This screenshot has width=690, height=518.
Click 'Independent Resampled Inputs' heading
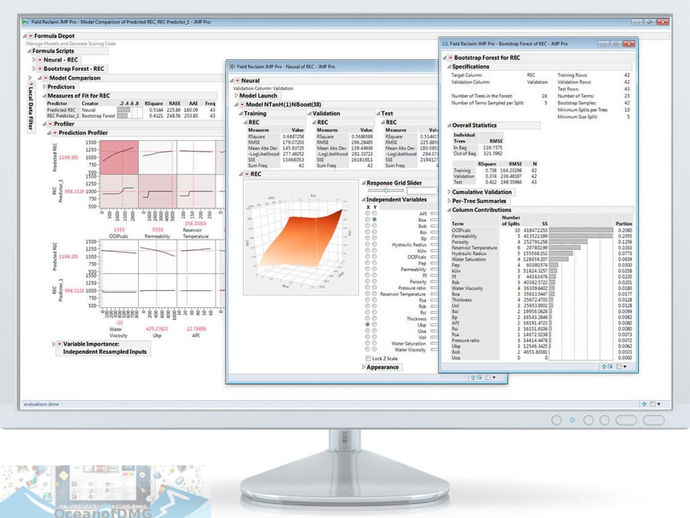pos(105,352)
